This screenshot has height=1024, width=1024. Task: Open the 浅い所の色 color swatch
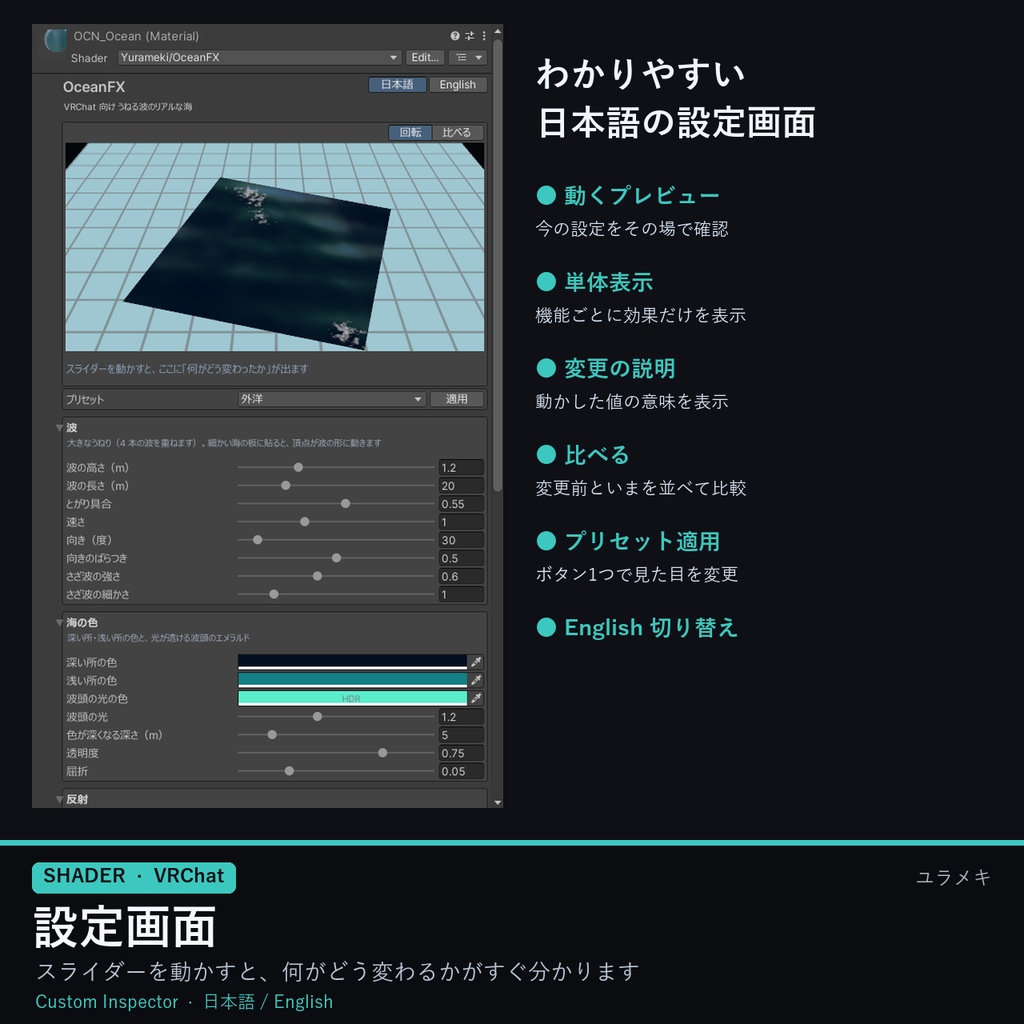coord(352,680)
